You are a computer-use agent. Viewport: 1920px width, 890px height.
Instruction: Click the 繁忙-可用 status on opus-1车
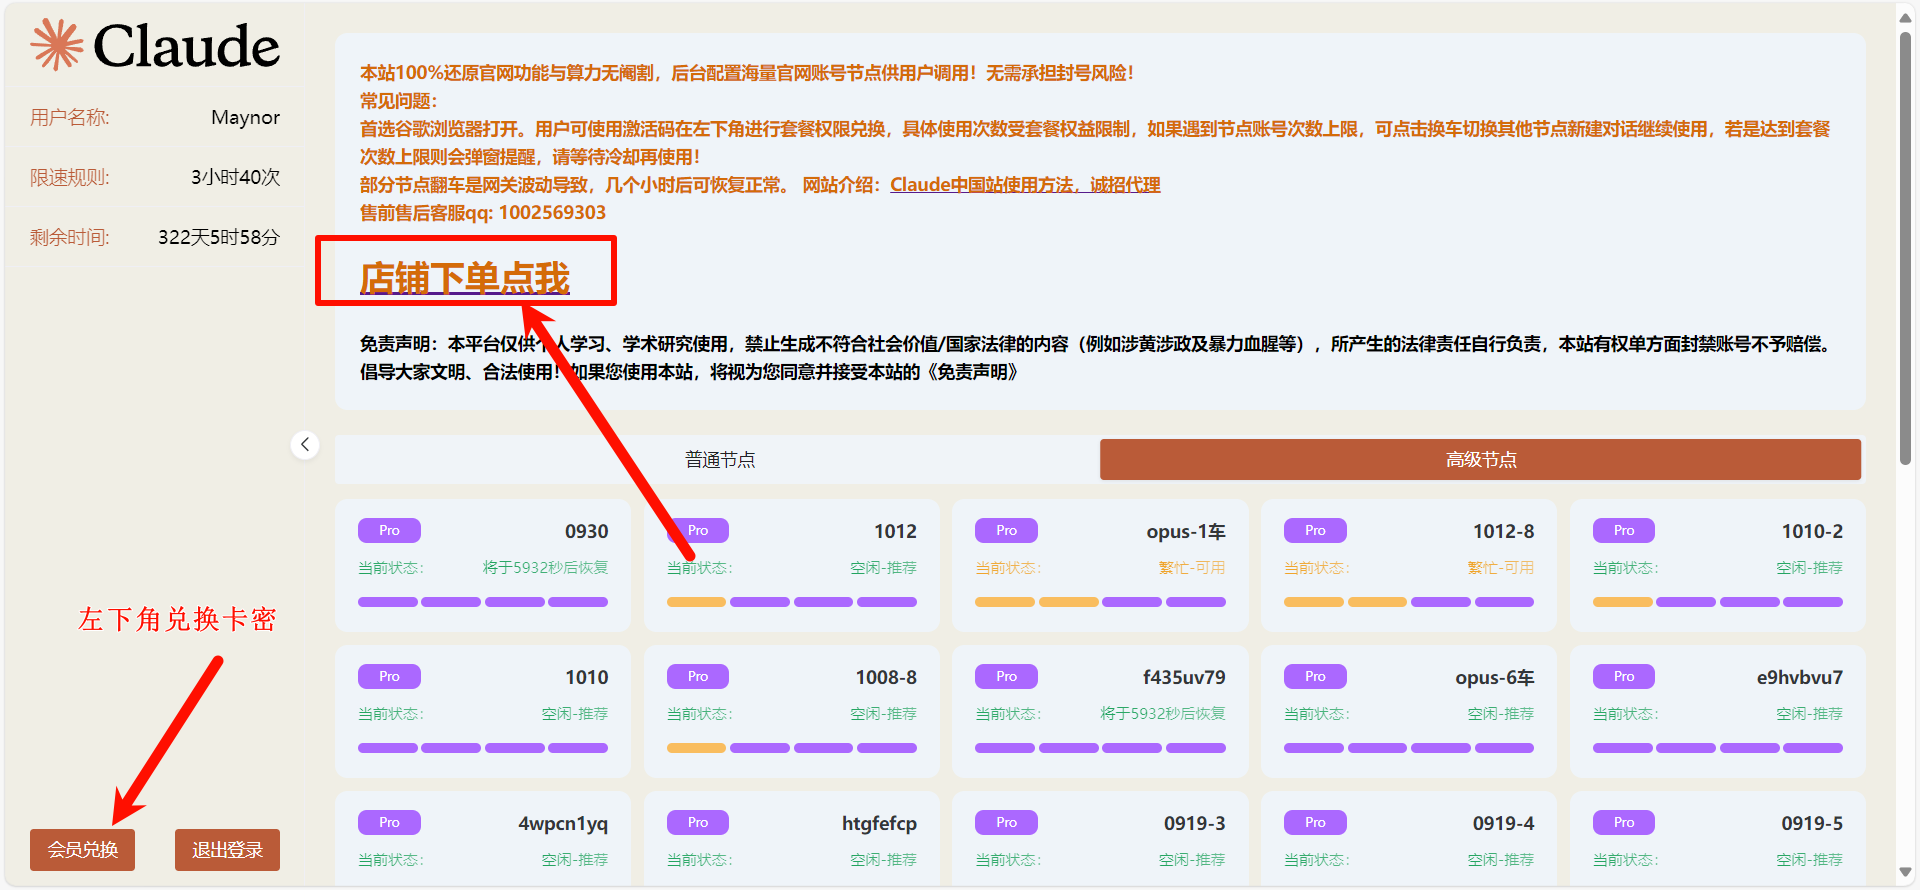[x=1192, y=567]
